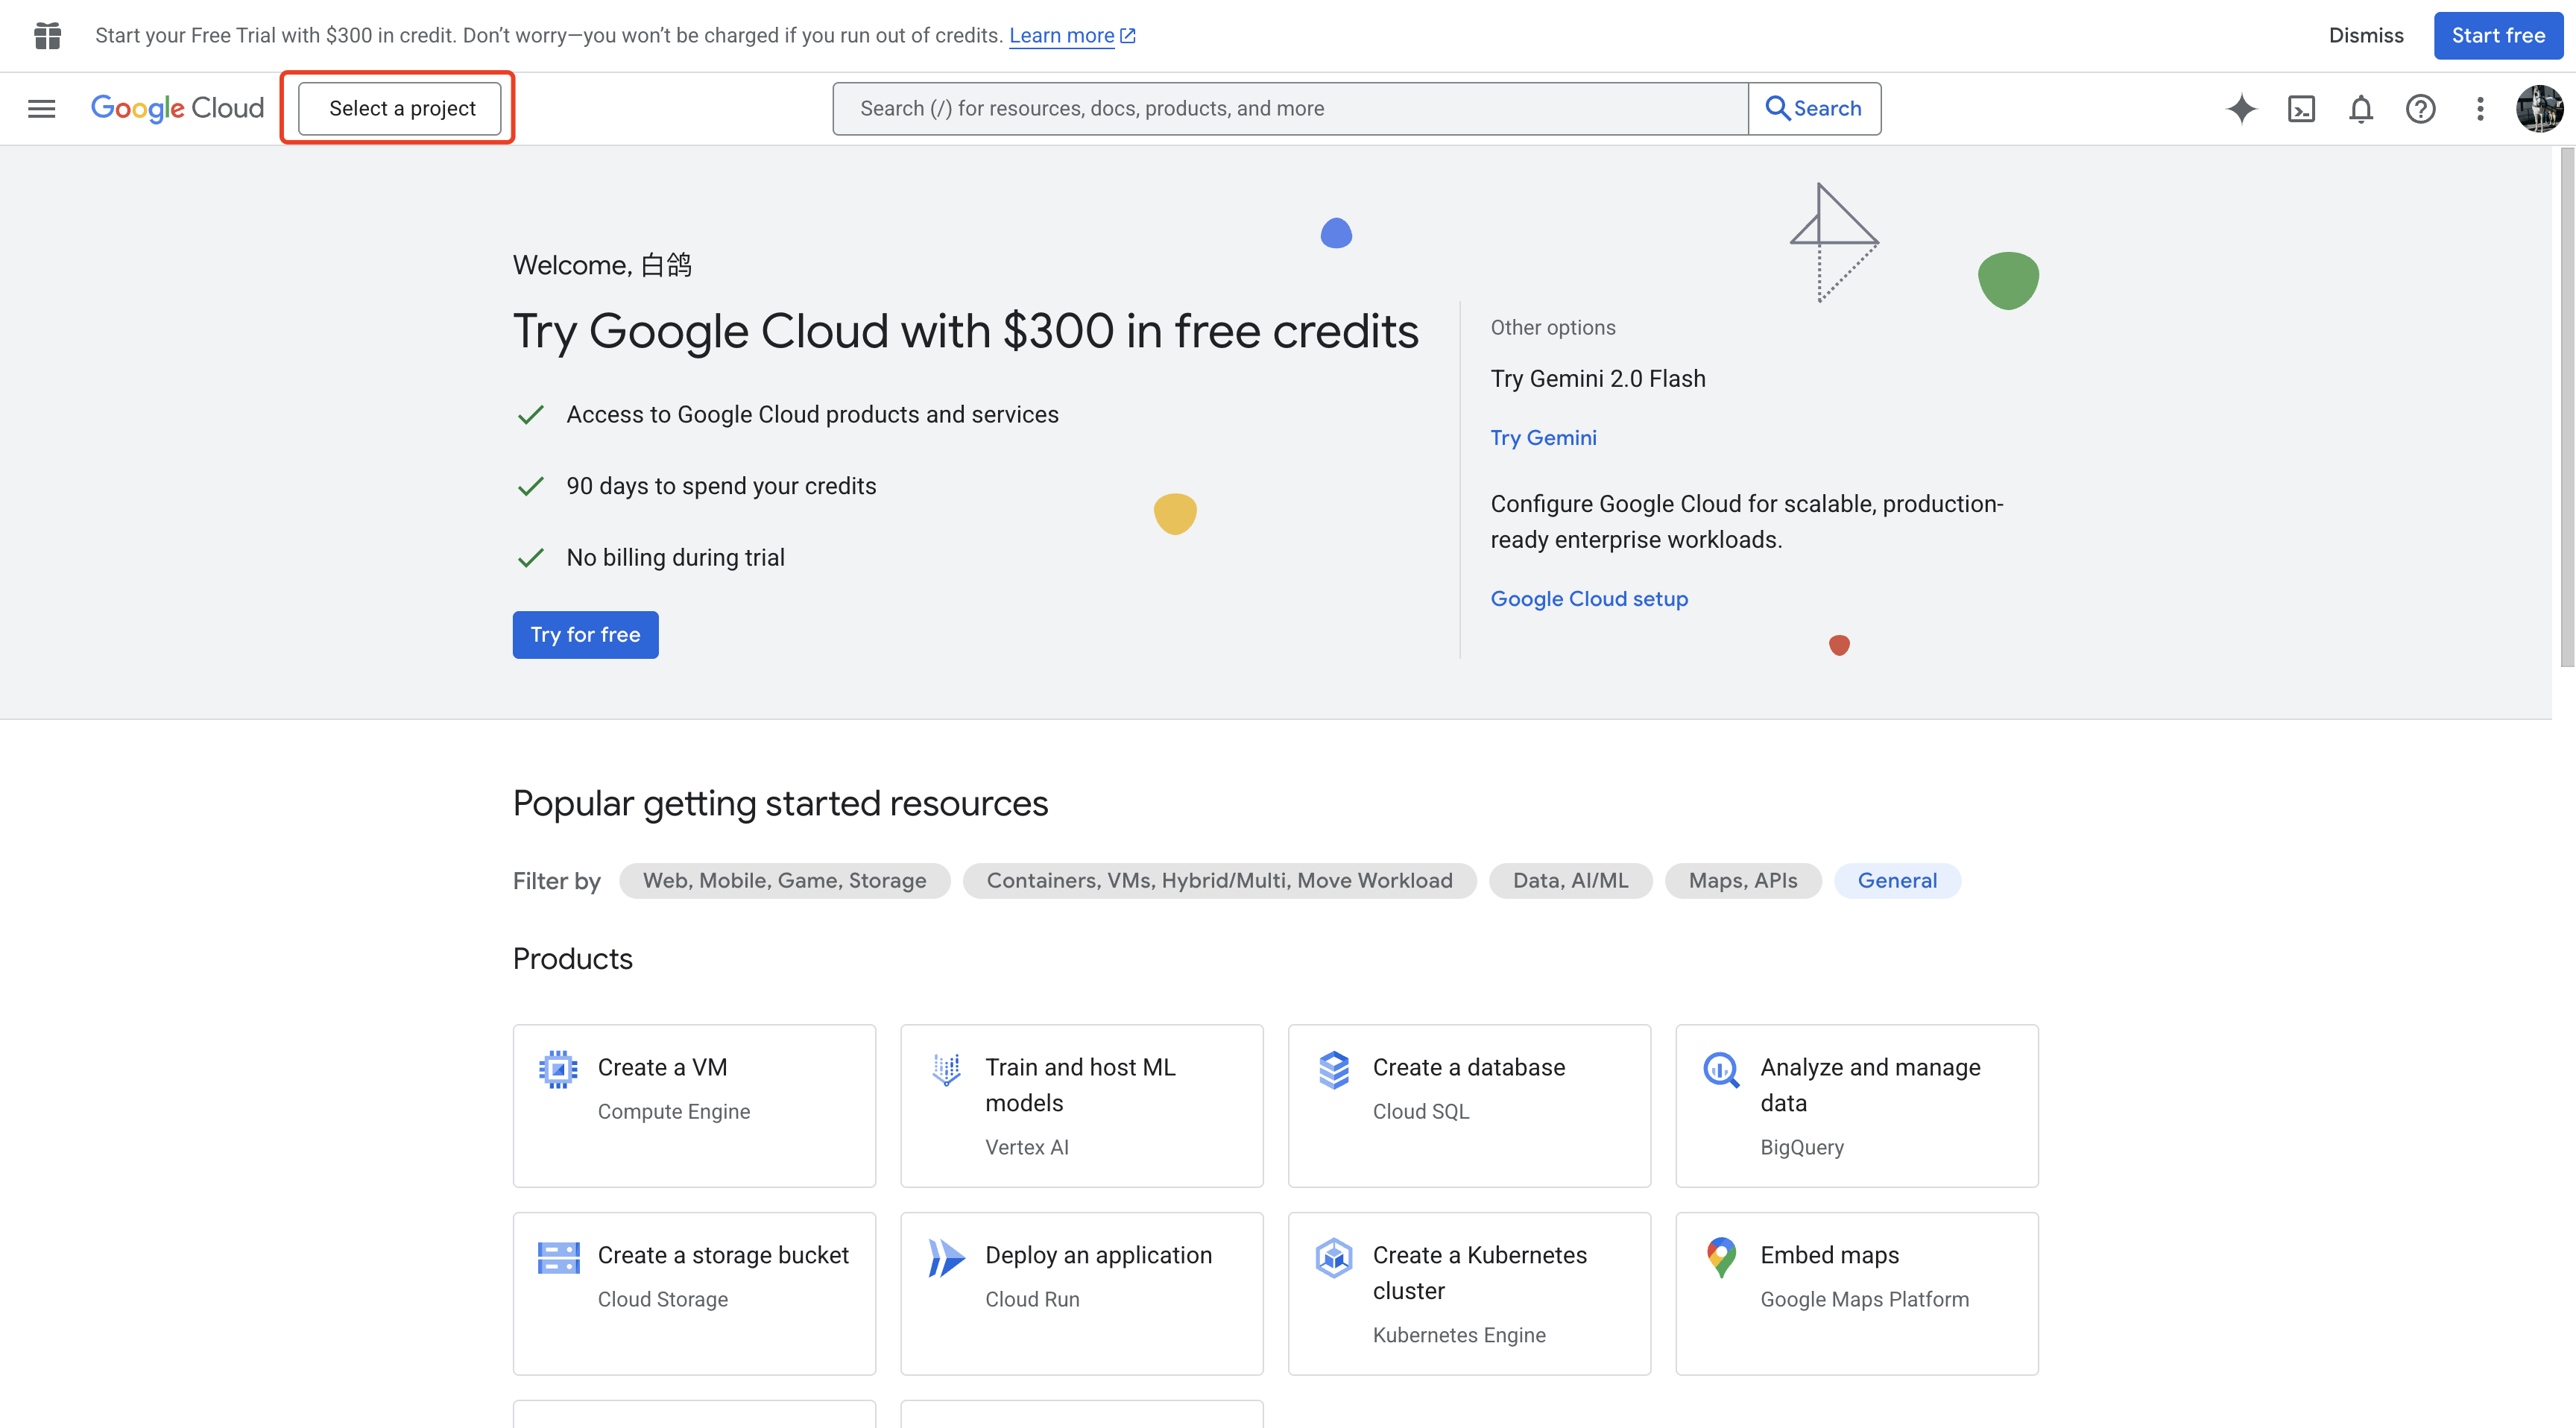Open Gemini AI assistant sparkle icon
The height and width of the screenshot is (1428, 2576).
click(x=2241, y=108)
